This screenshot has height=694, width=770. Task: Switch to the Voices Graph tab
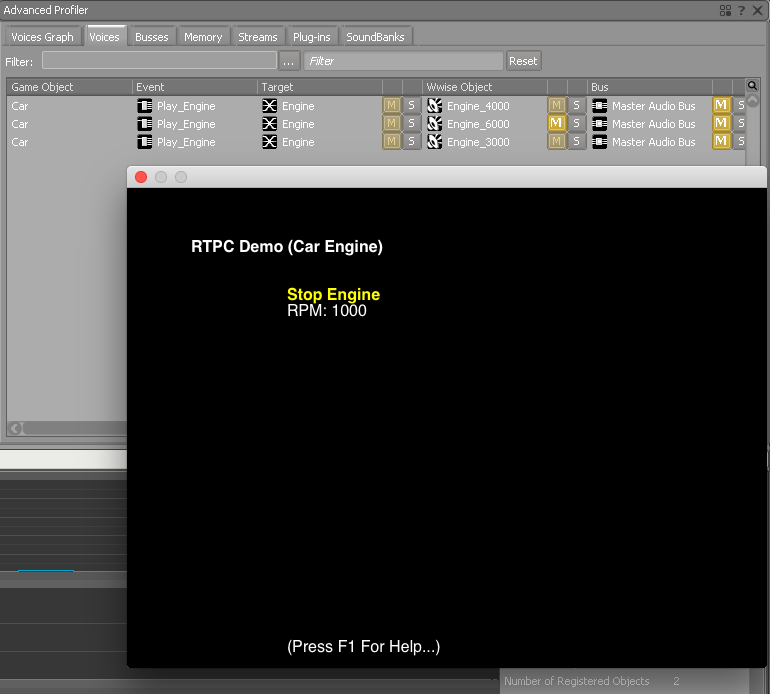[42, 37]
